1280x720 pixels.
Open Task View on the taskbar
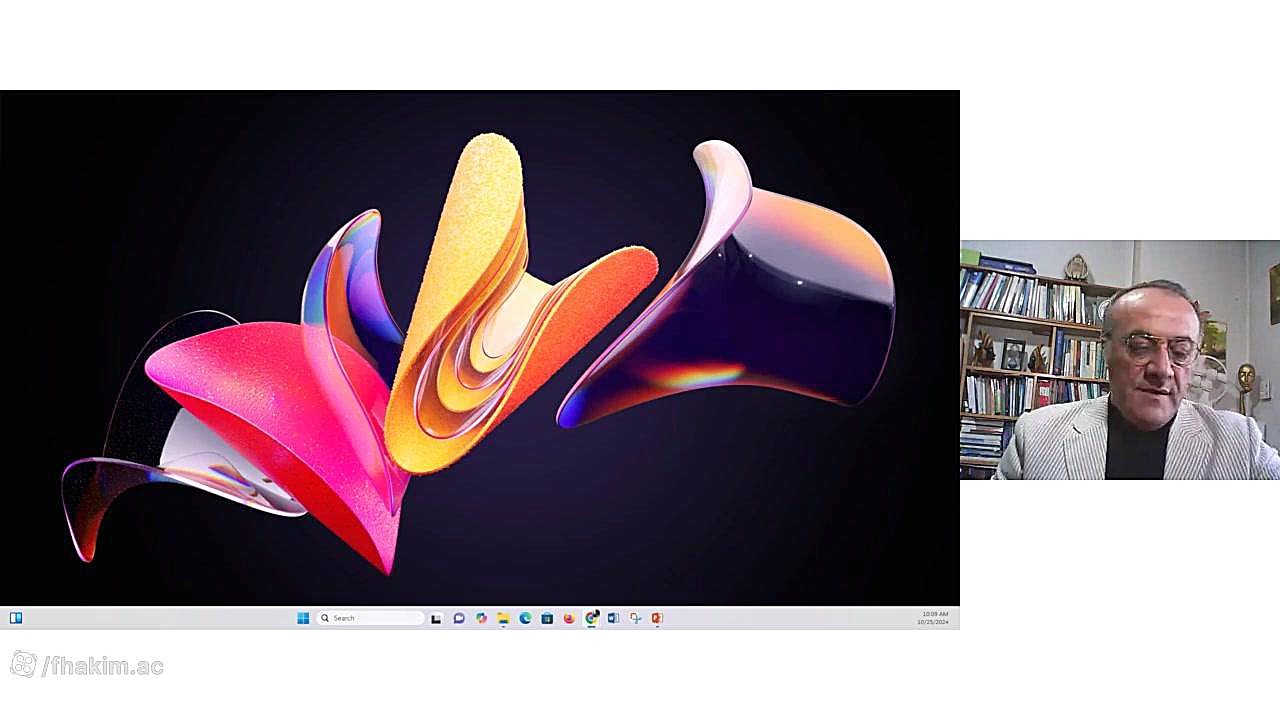pyautogui.click(x=436, y=618)
